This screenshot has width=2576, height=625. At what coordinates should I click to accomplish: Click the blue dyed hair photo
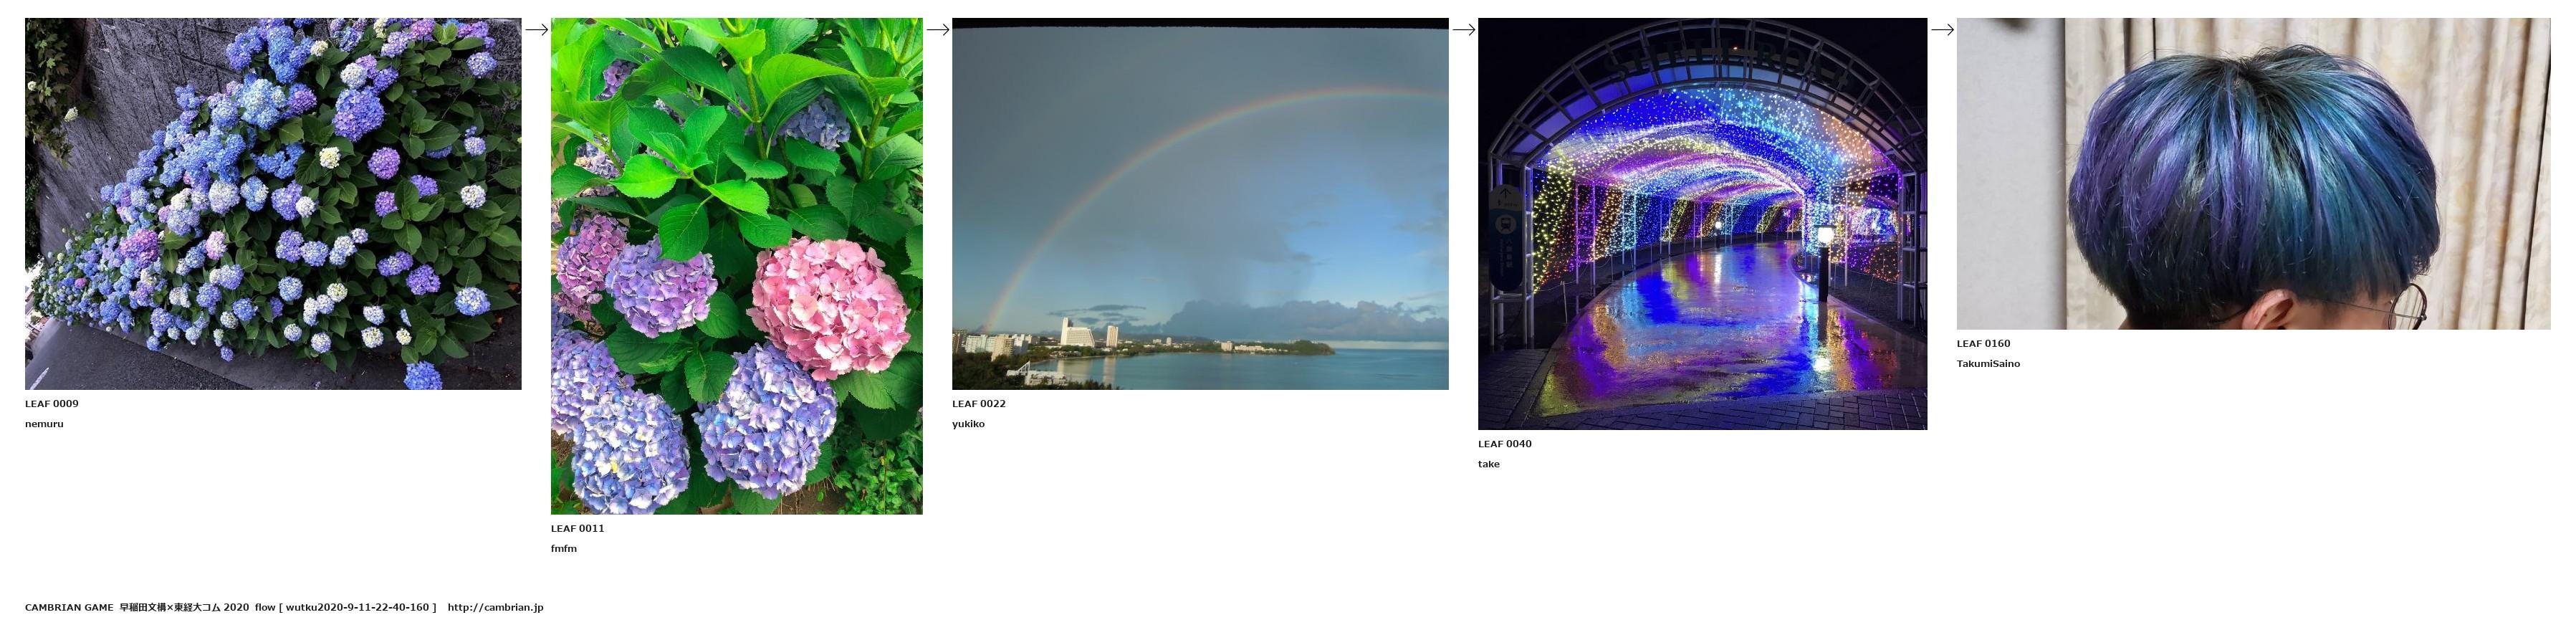(x=2253, y=174)
